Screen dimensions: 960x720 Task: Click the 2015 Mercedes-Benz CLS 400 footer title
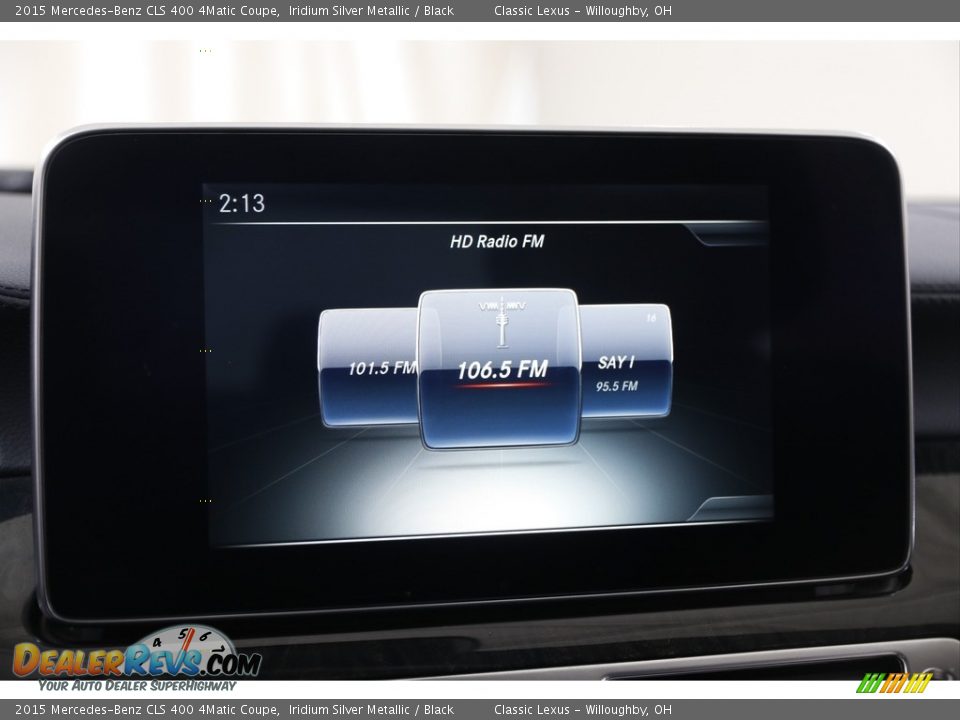[146, 710]
